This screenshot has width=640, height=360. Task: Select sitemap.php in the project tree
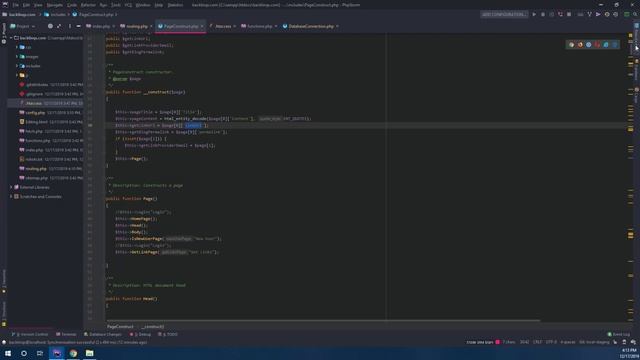(x=37, y=178)
